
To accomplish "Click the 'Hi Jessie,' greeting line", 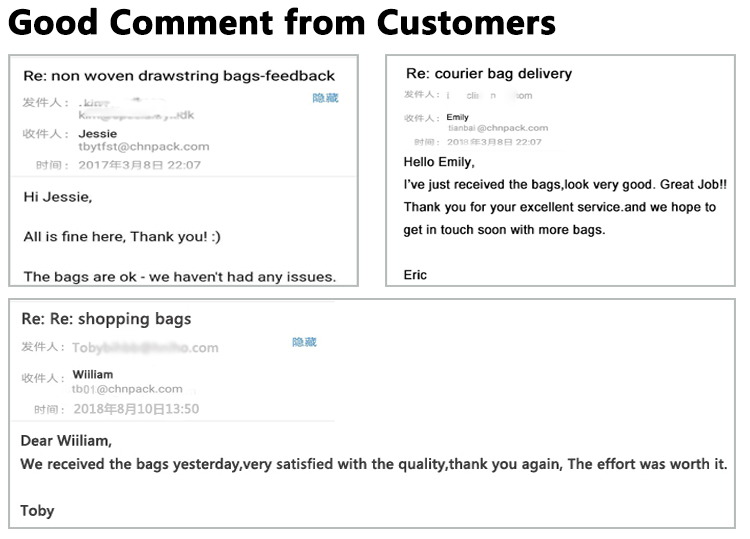I will click(57, 197).
